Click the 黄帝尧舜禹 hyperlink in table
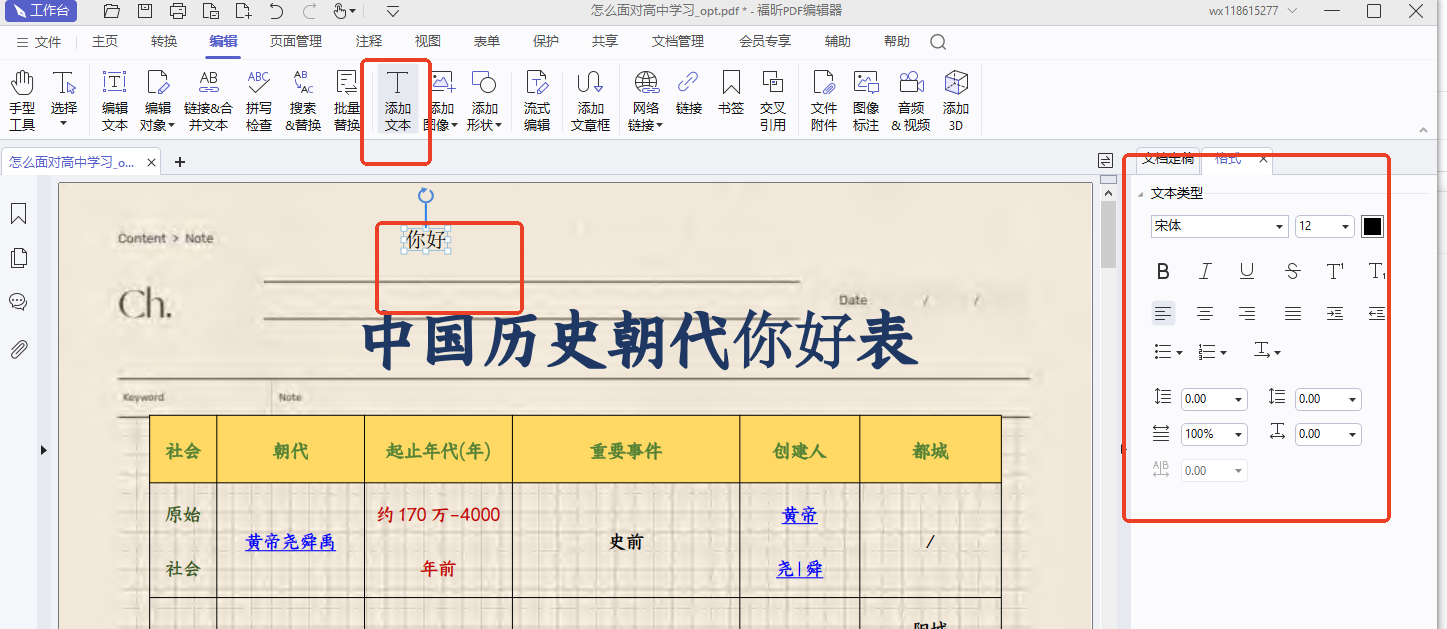1447x629 pixels. 290,542
